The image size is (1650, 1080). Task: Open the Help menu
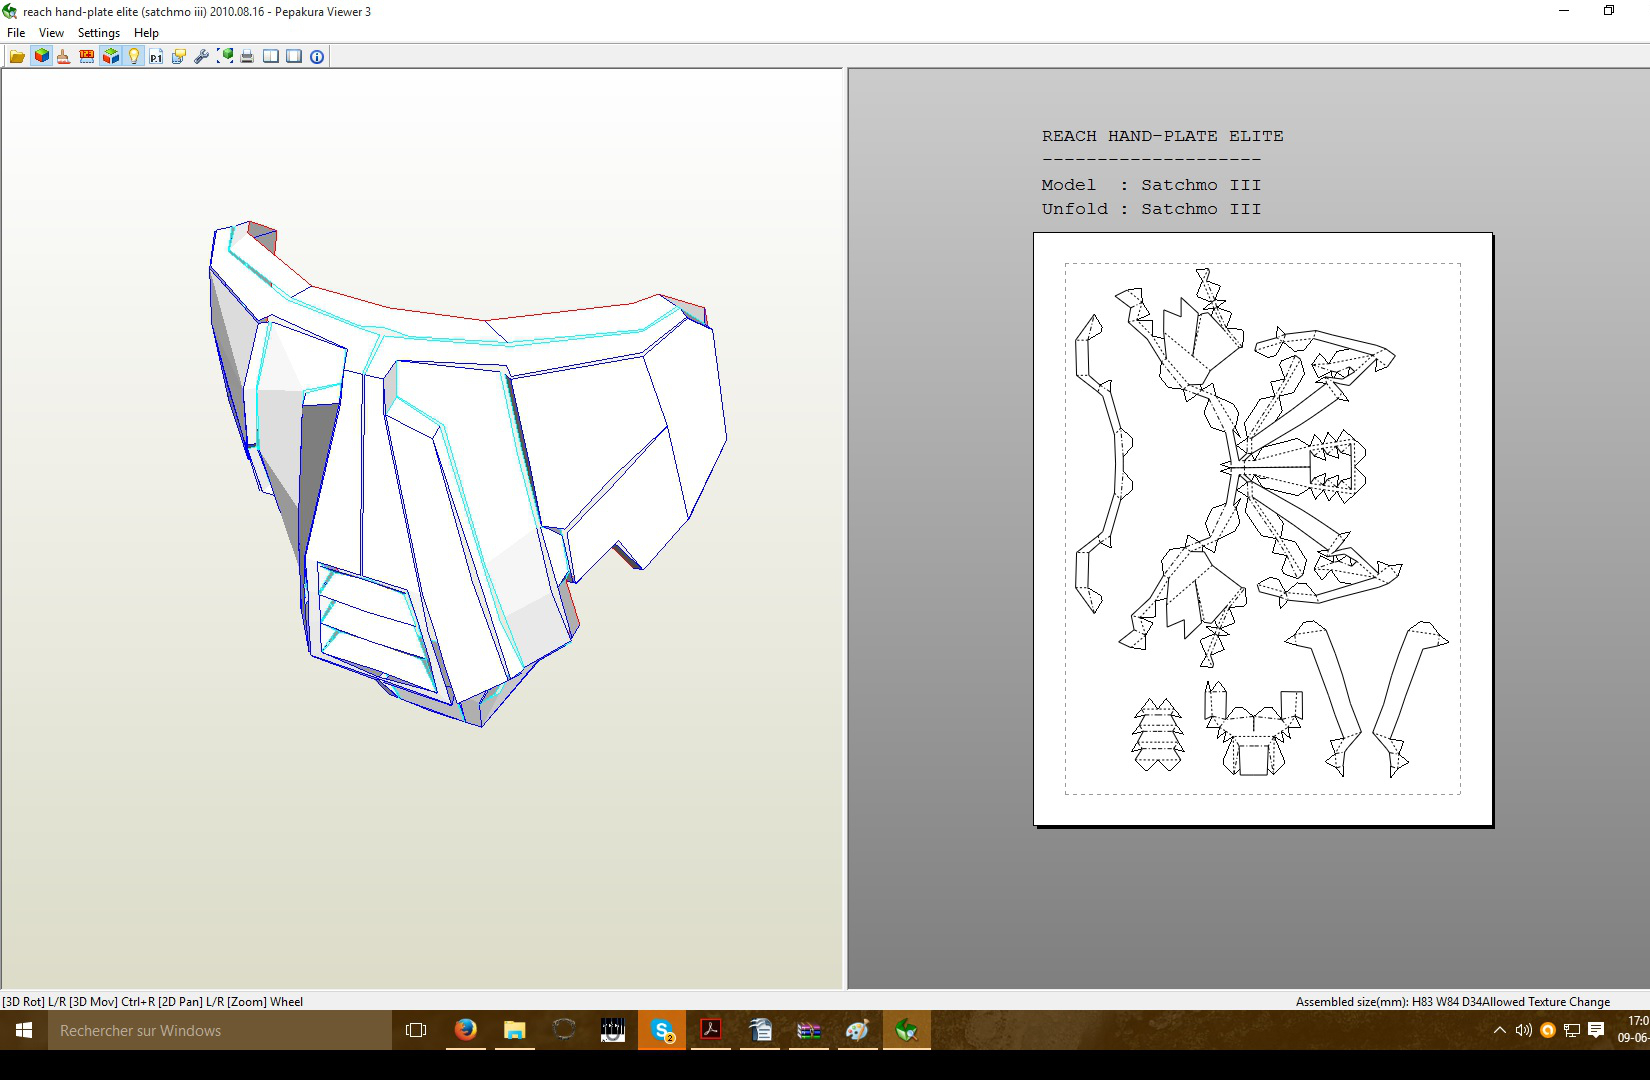pos(146,33)
